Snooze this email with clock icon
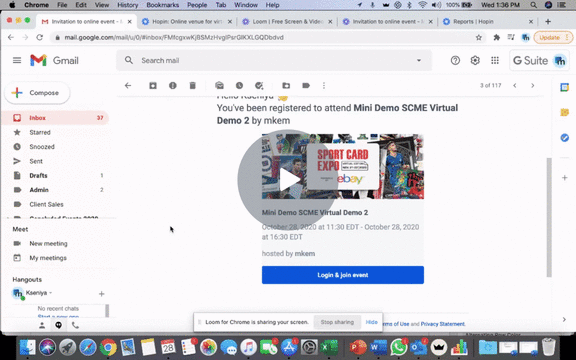This screenshot has width=576, height=360. coord(240,86)
